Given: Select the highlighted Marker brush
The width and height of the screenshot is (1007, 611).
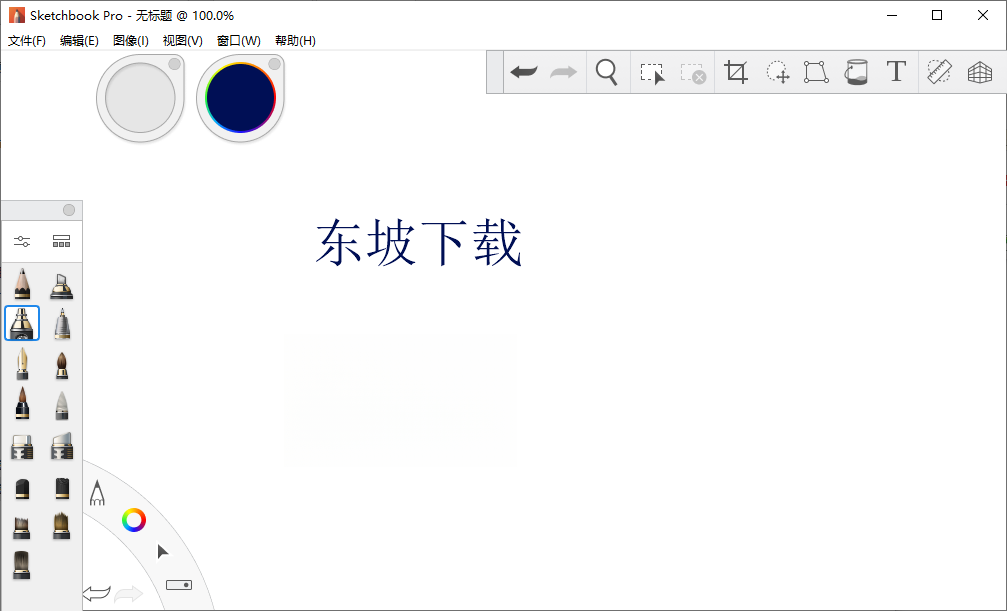Looking at the screenshot, I should [x=22, y=323].
